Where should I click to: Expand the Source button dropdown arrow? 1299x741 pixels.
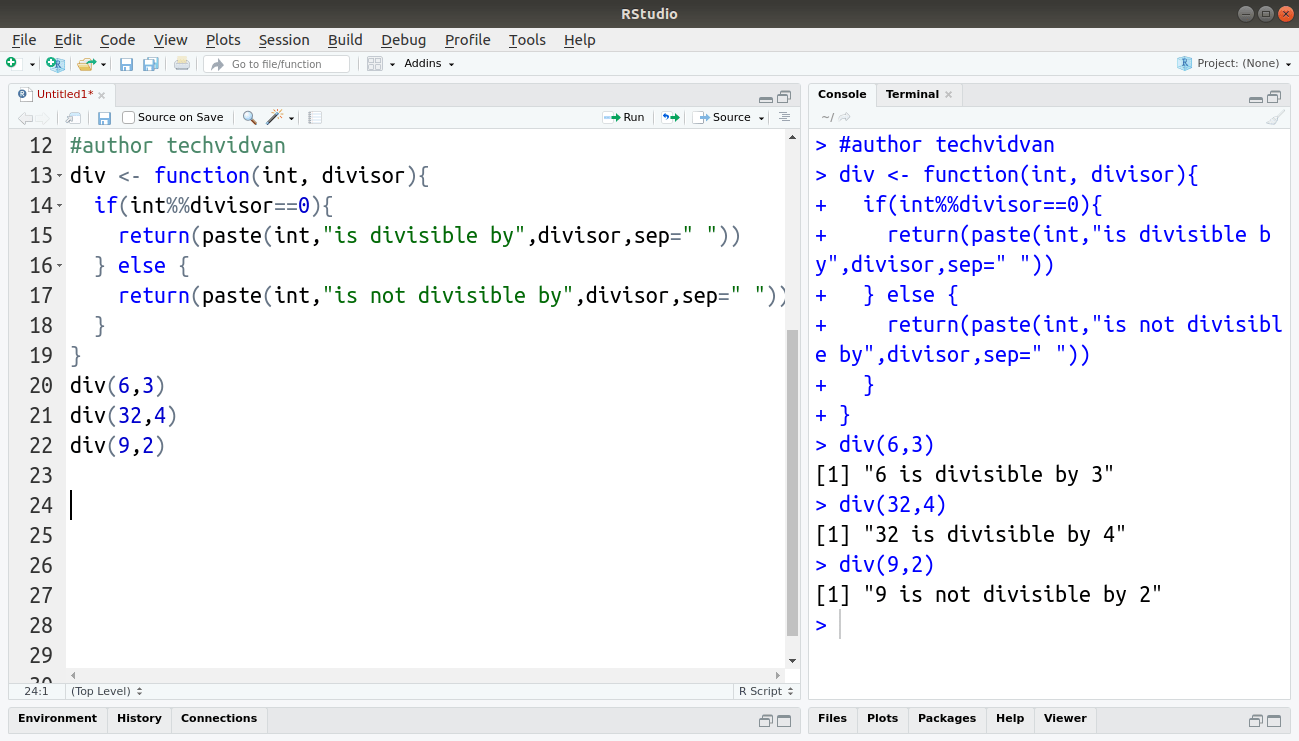pyautogui.click(x=762, y=118)
